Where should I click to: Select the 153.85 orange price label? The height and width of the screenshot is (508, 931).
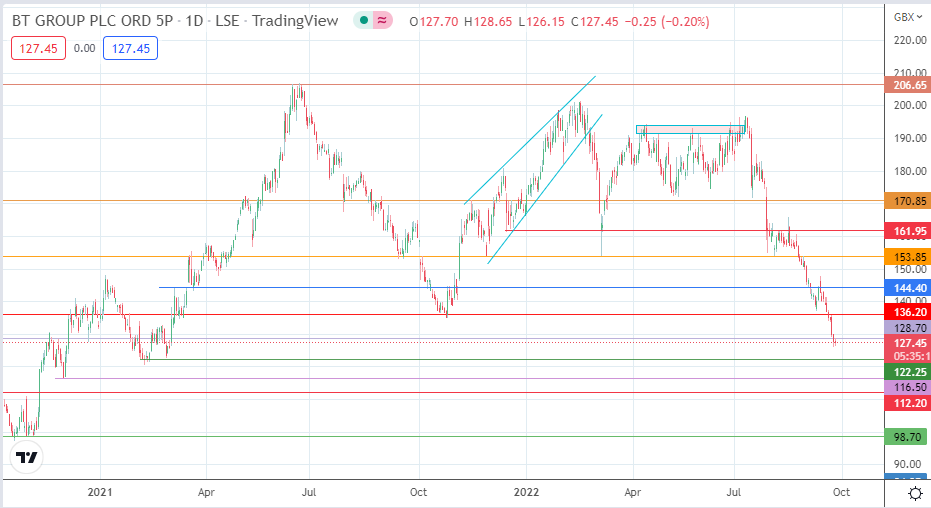908,257
